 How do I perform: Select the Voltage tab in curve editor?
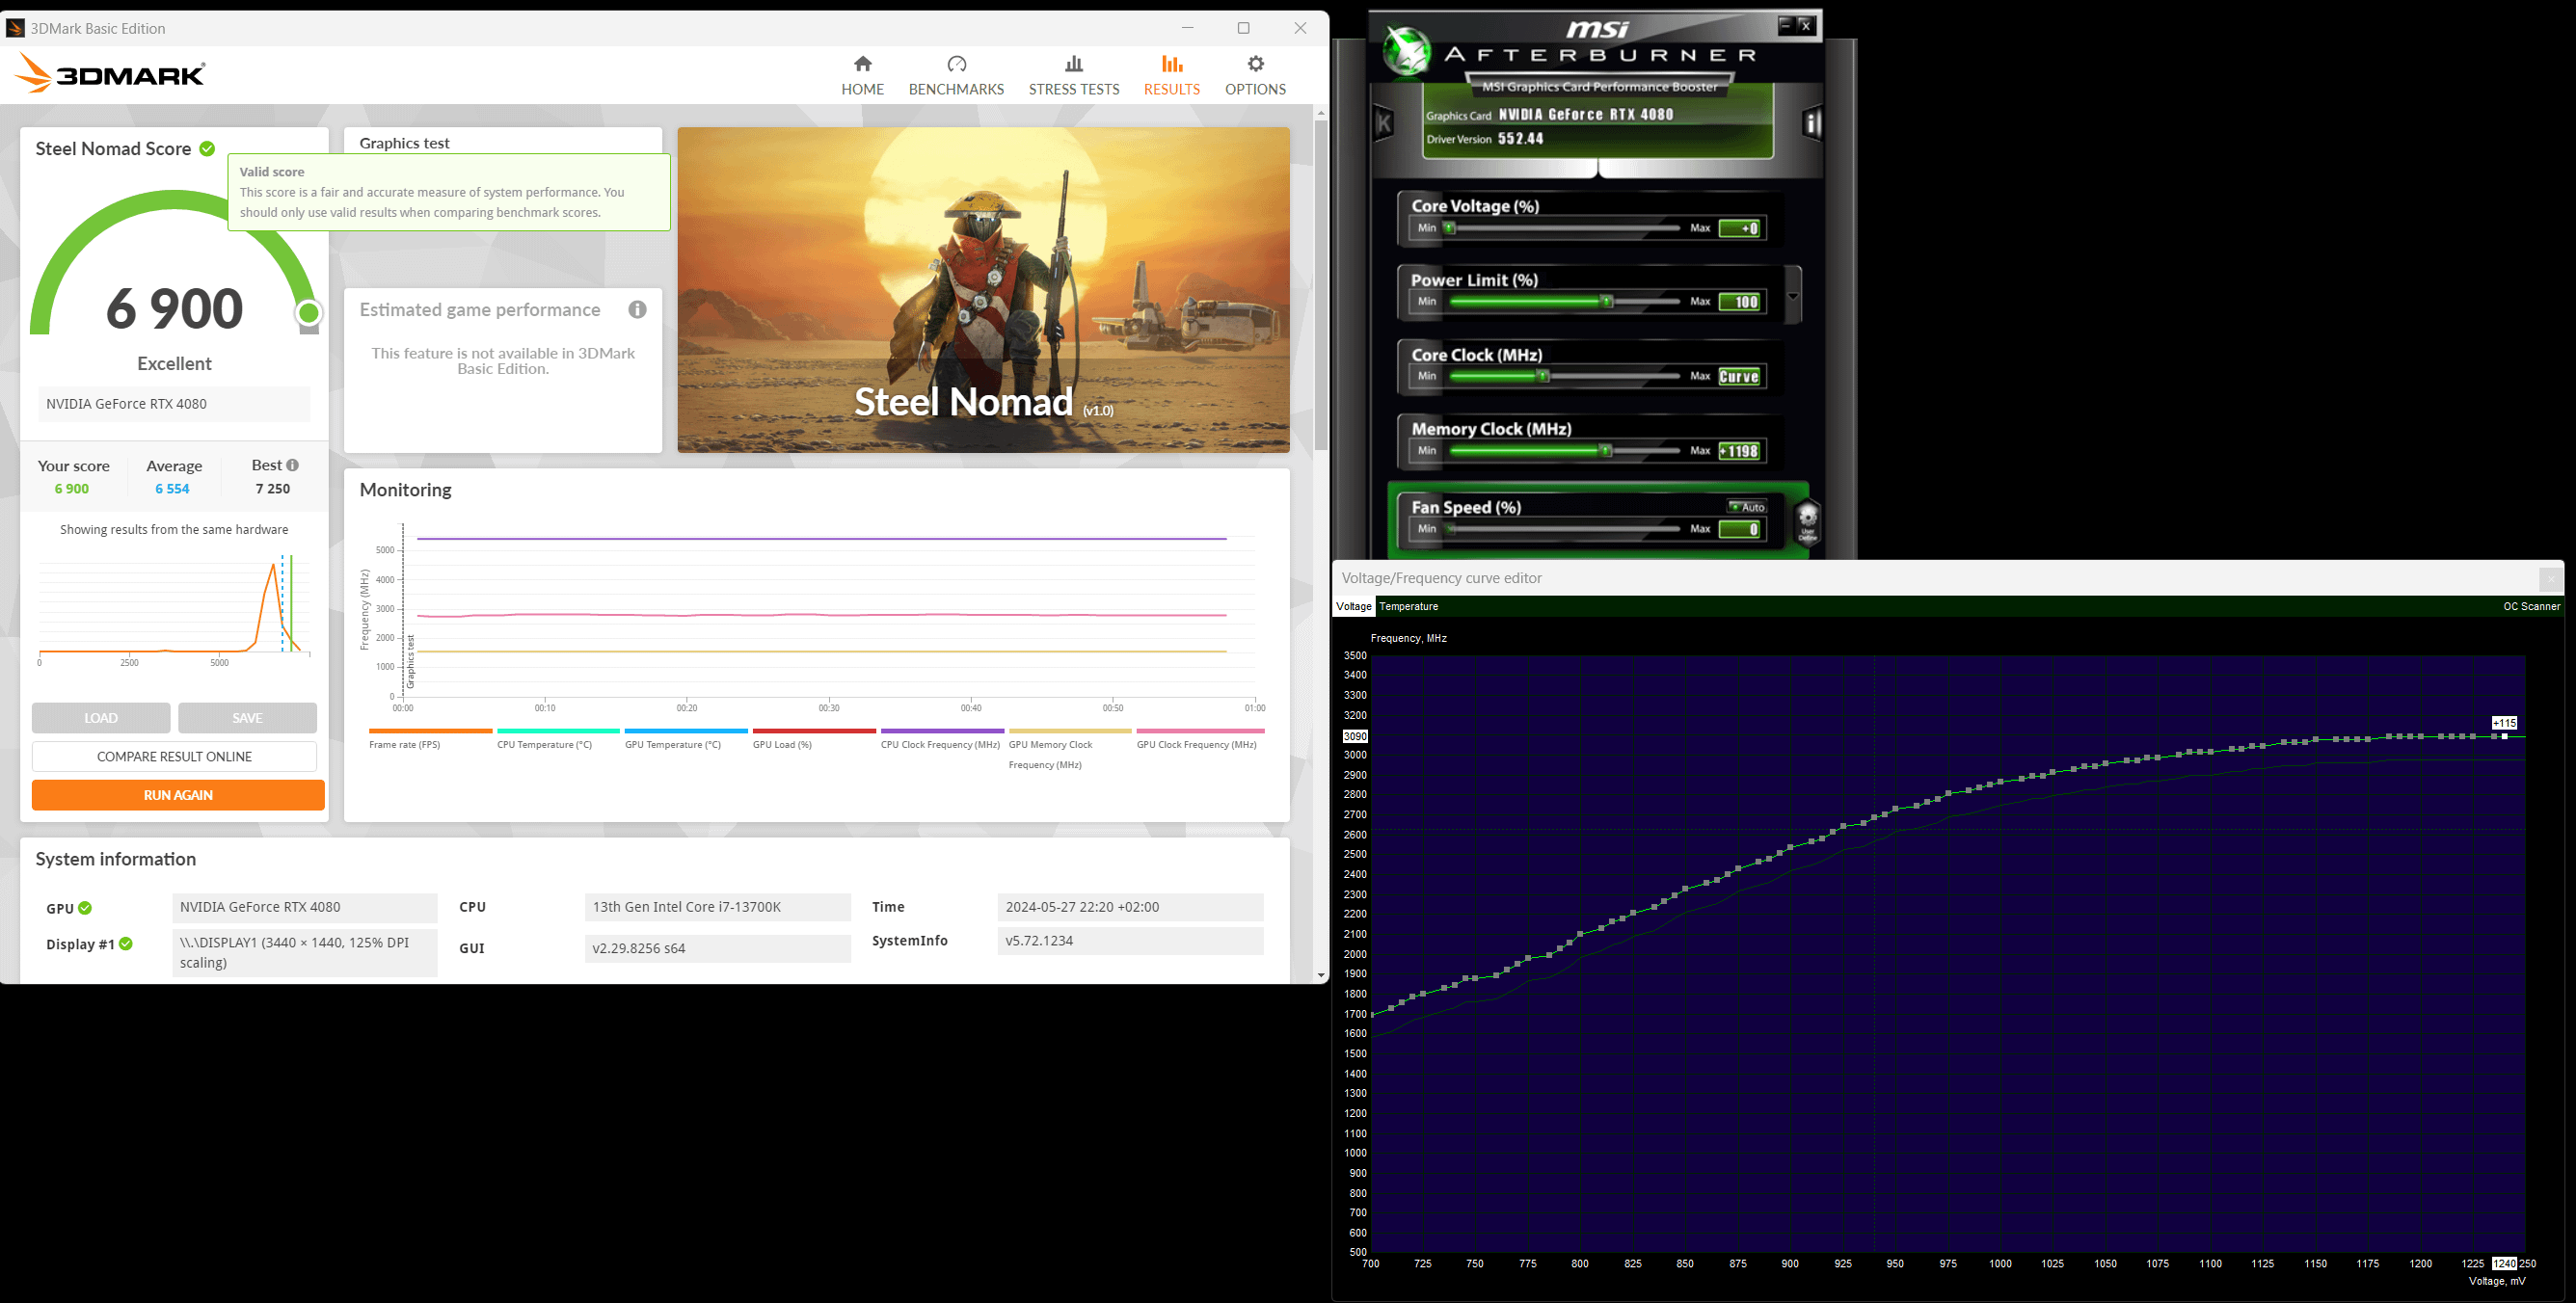(1354, 606)
